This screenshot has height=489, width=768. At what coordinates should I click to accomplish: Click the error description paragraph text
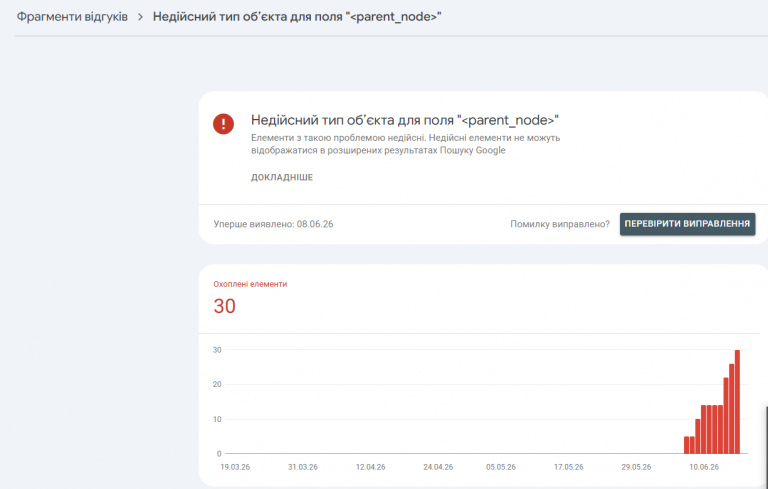pos(405,144)
